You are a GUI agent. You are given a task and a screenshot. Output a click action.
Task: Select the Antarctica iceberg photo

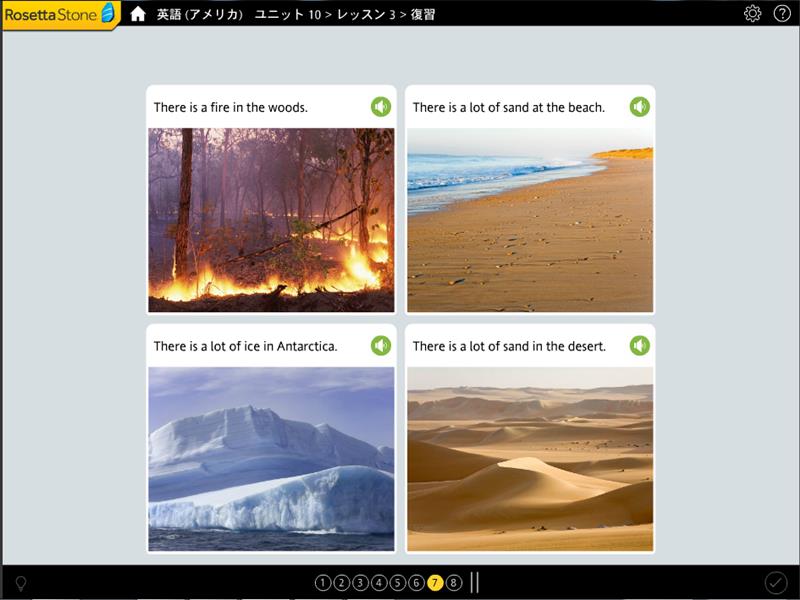(x=271, y=459)
